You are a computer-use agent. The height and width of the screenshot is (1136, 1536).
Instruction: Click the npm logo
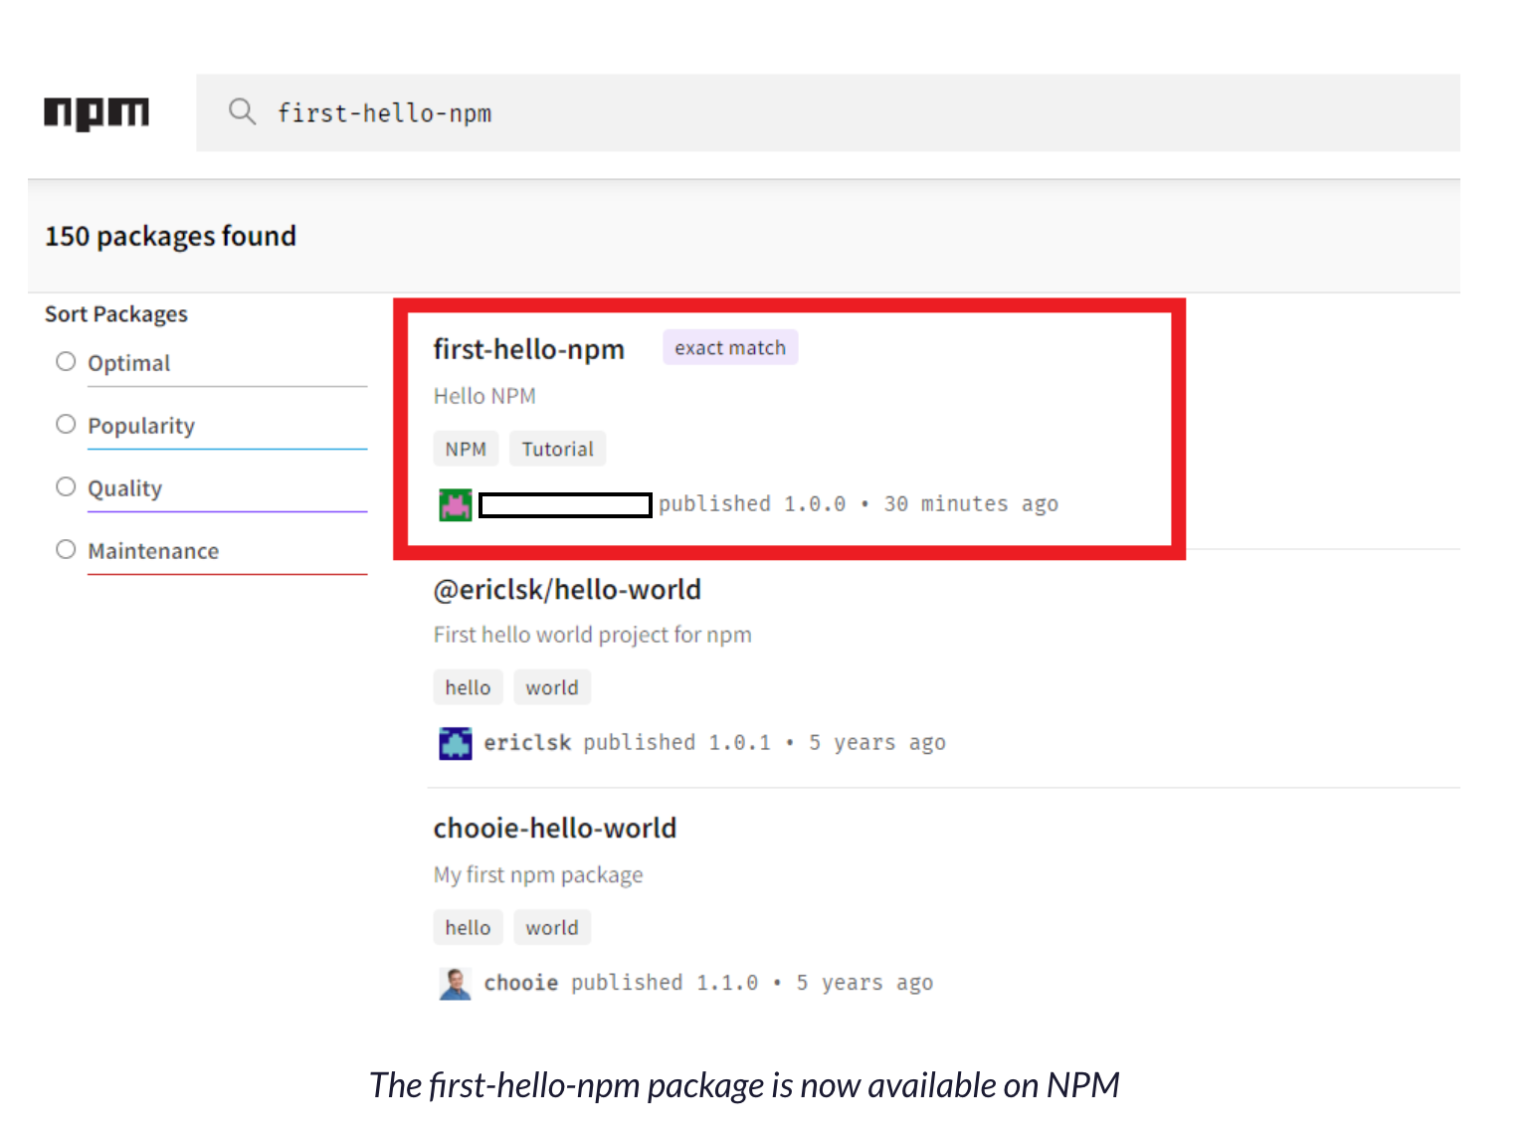(96, 112)
